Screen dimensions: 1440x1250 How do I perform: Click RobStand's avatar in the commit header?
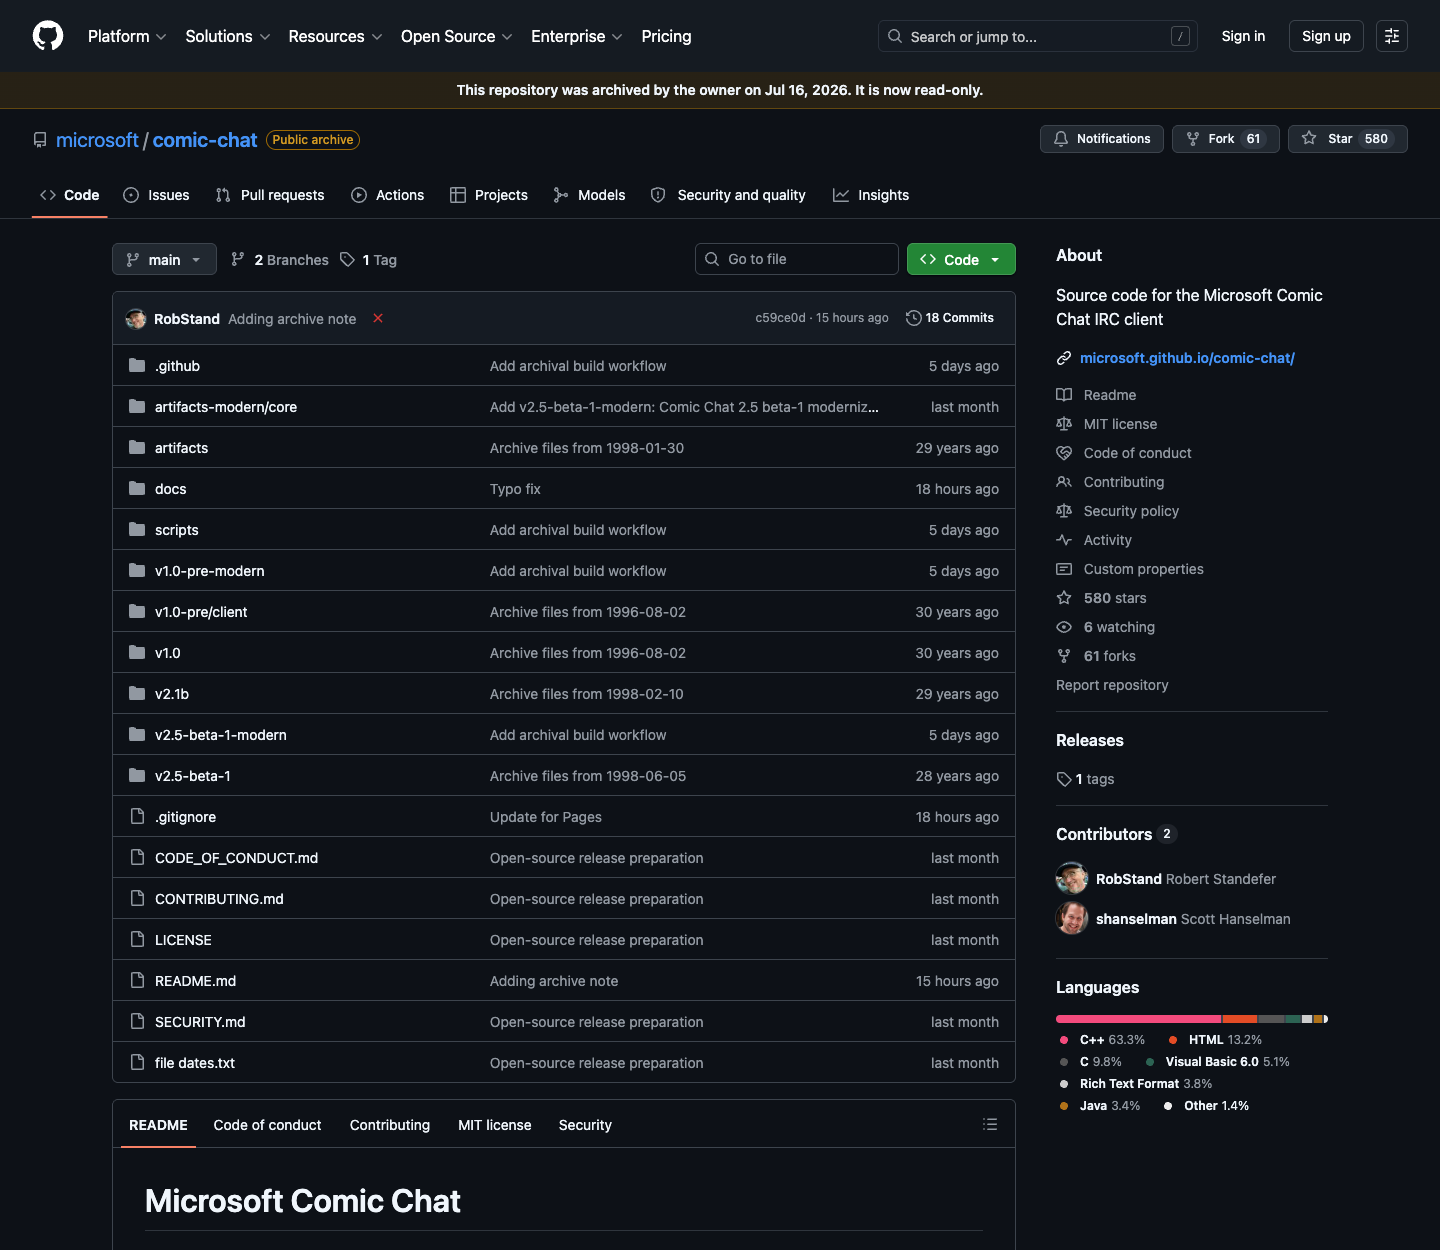click(136, 319)
